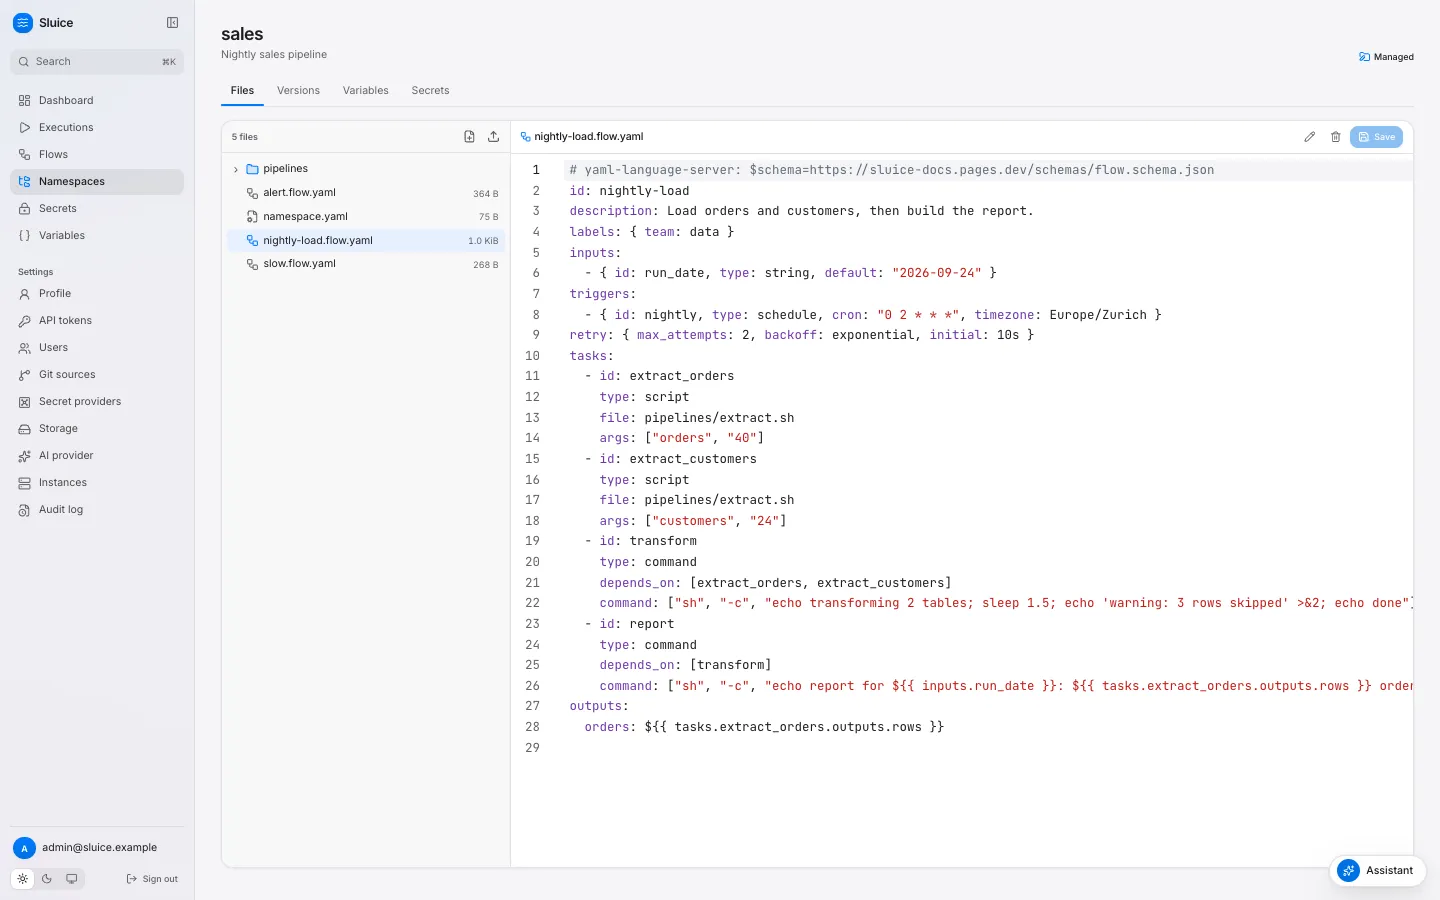The width and height of the screenshot is (1440, 900).
Task: Click the Storage drive icon
Action: click(24, 428)
